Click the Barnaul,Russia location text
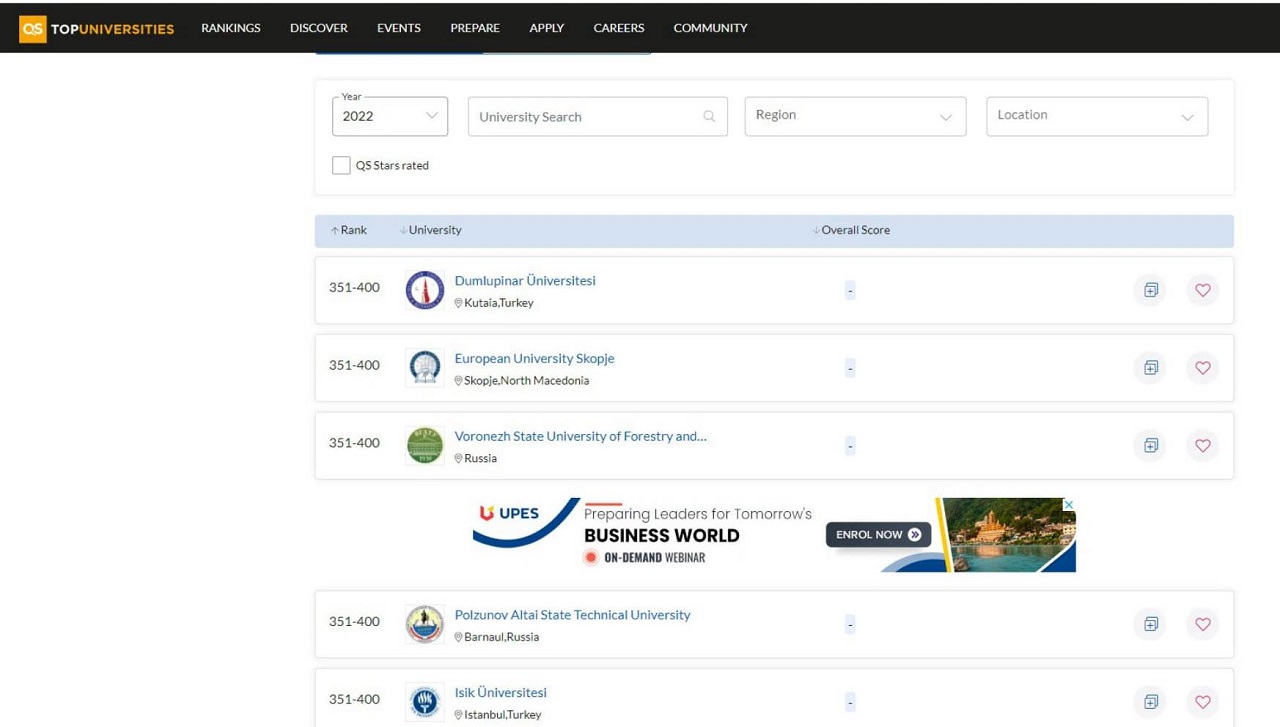This screenshot has height=727, width=1280. [502, 637]
